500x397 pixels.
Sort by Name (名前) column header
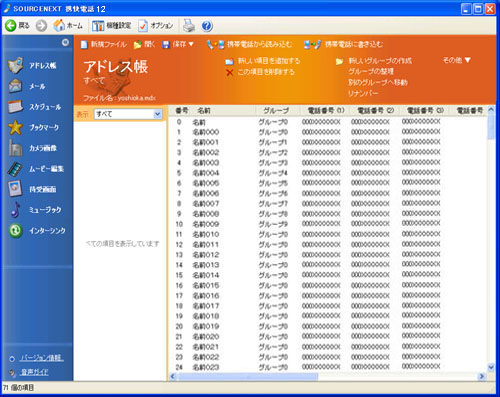[223, 110]
